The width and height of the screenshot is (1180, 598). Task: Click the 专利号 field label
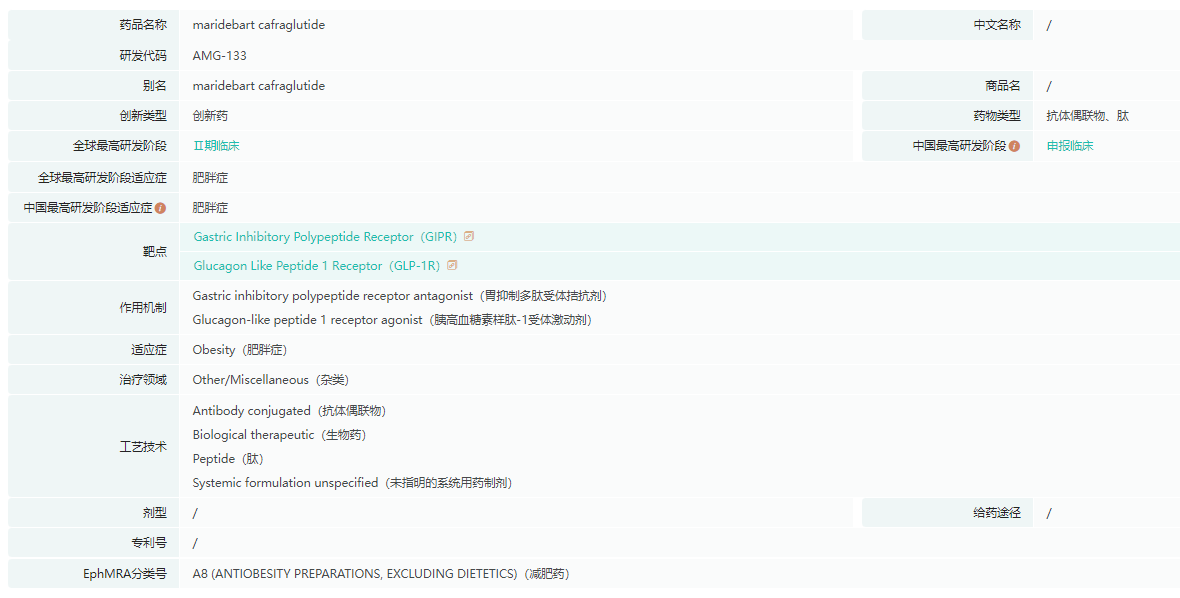[149, 542]
